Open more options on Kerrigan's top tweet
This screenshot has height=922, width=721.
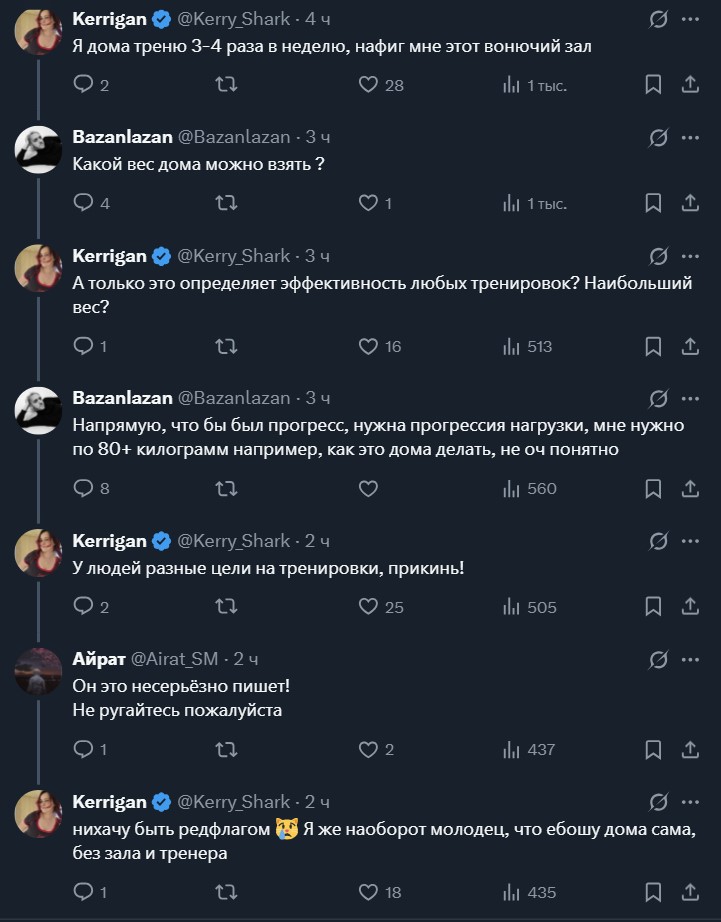pyautogui.click(x=690, y=19)
